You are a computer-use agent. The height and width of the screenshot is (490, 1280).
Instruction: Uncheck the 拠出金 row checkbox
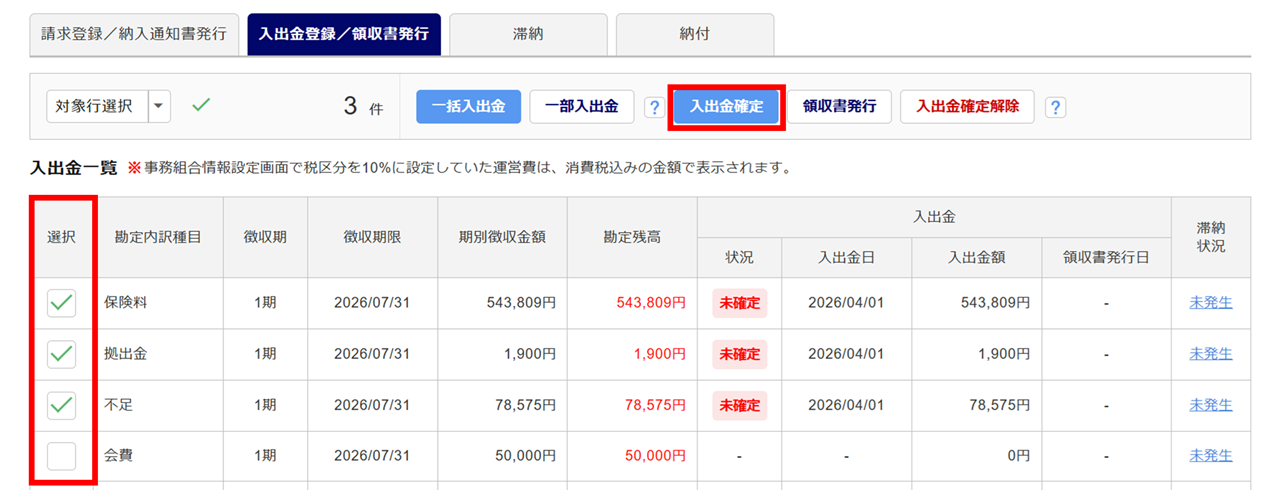pyautogui.click(x=62, y=354)
